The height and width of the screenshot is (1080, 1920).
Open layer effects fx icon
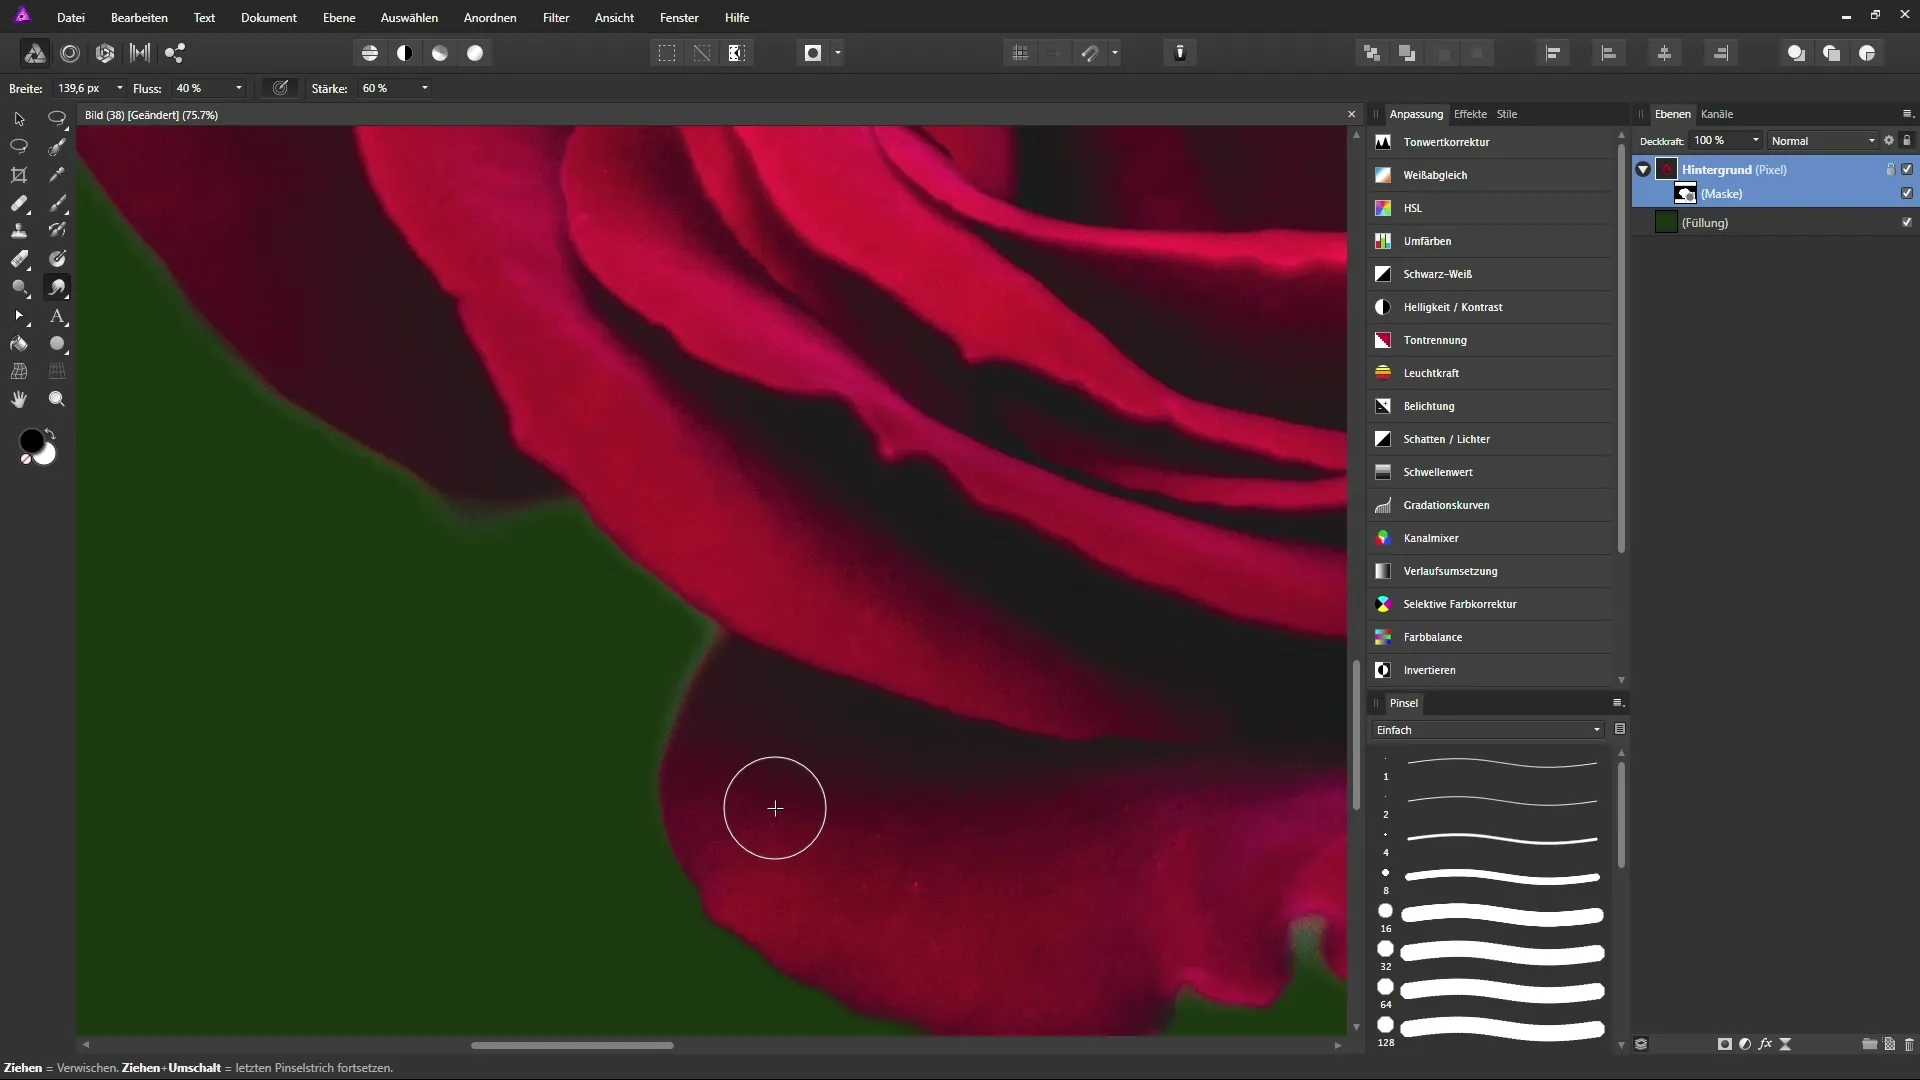point(1765,1044)
